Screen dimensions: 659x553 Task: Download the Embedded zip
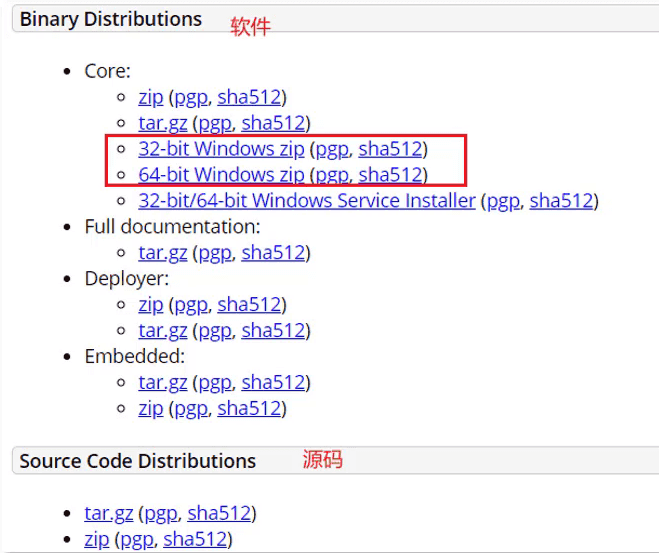click(150, 409)
